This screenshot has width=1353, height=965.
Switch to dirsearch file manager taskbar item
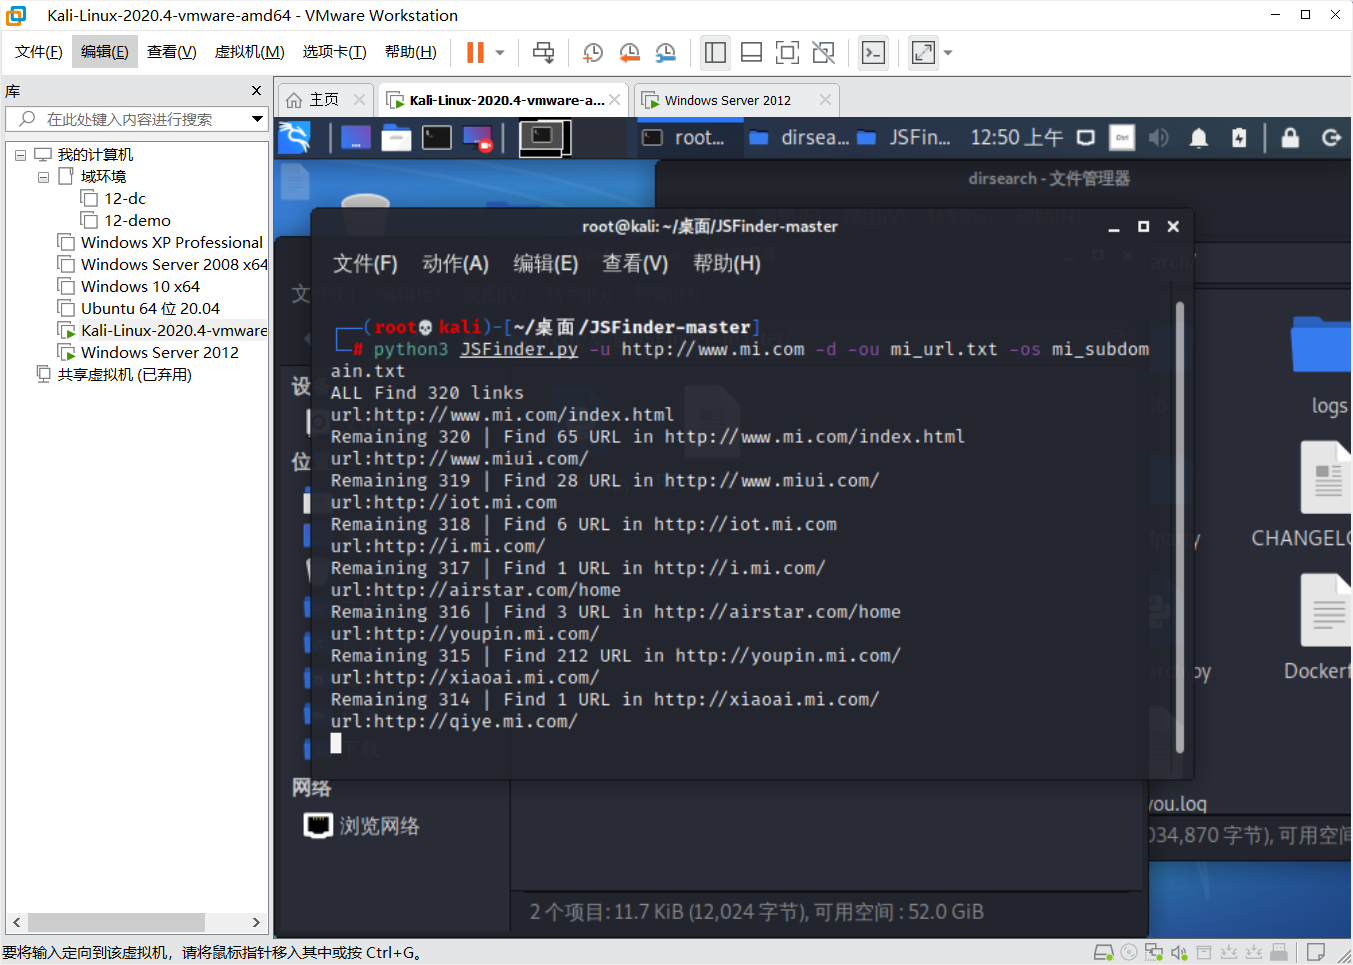point(799,137)
